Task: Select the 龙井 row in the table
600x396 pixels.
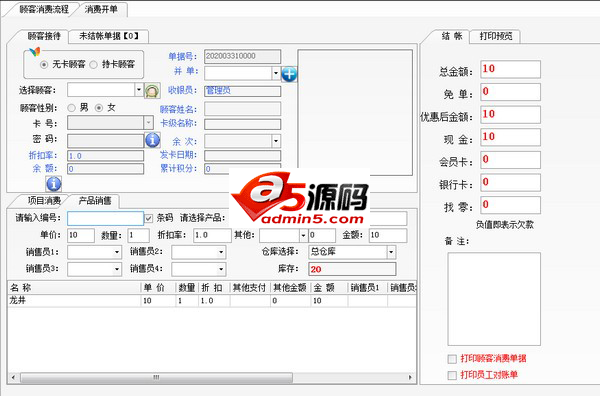Action: tap(212, 301)
